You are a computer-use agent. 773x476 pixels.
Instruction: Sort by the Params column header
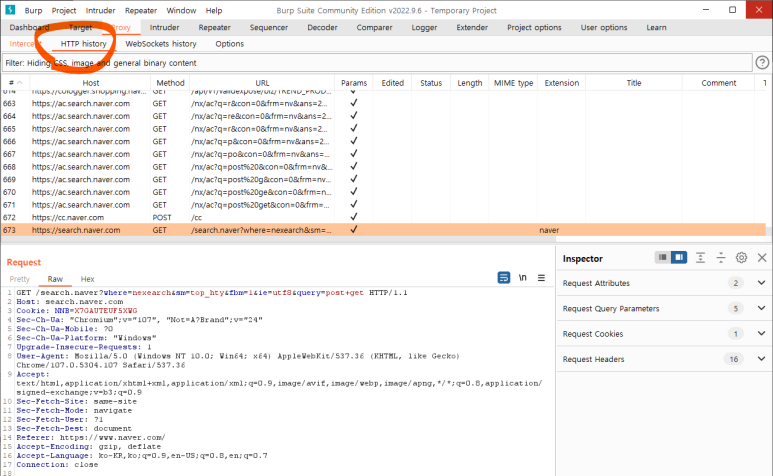(354, 83)
